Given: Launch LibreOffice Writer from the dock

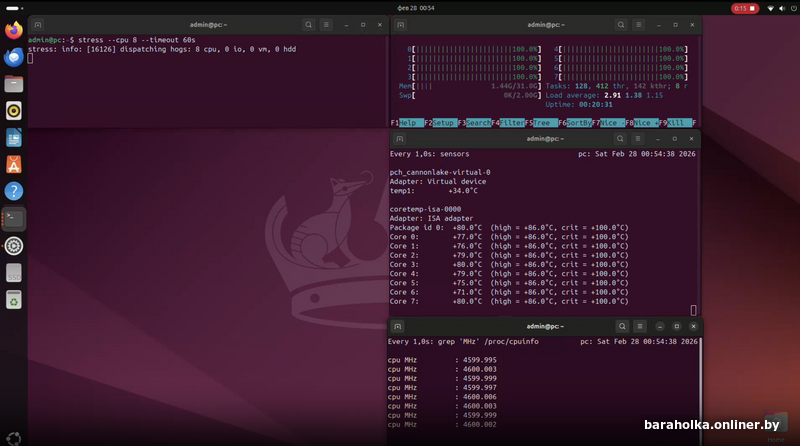Looking at the screenshot, I should pyautogui.click(x=14, y=138).
